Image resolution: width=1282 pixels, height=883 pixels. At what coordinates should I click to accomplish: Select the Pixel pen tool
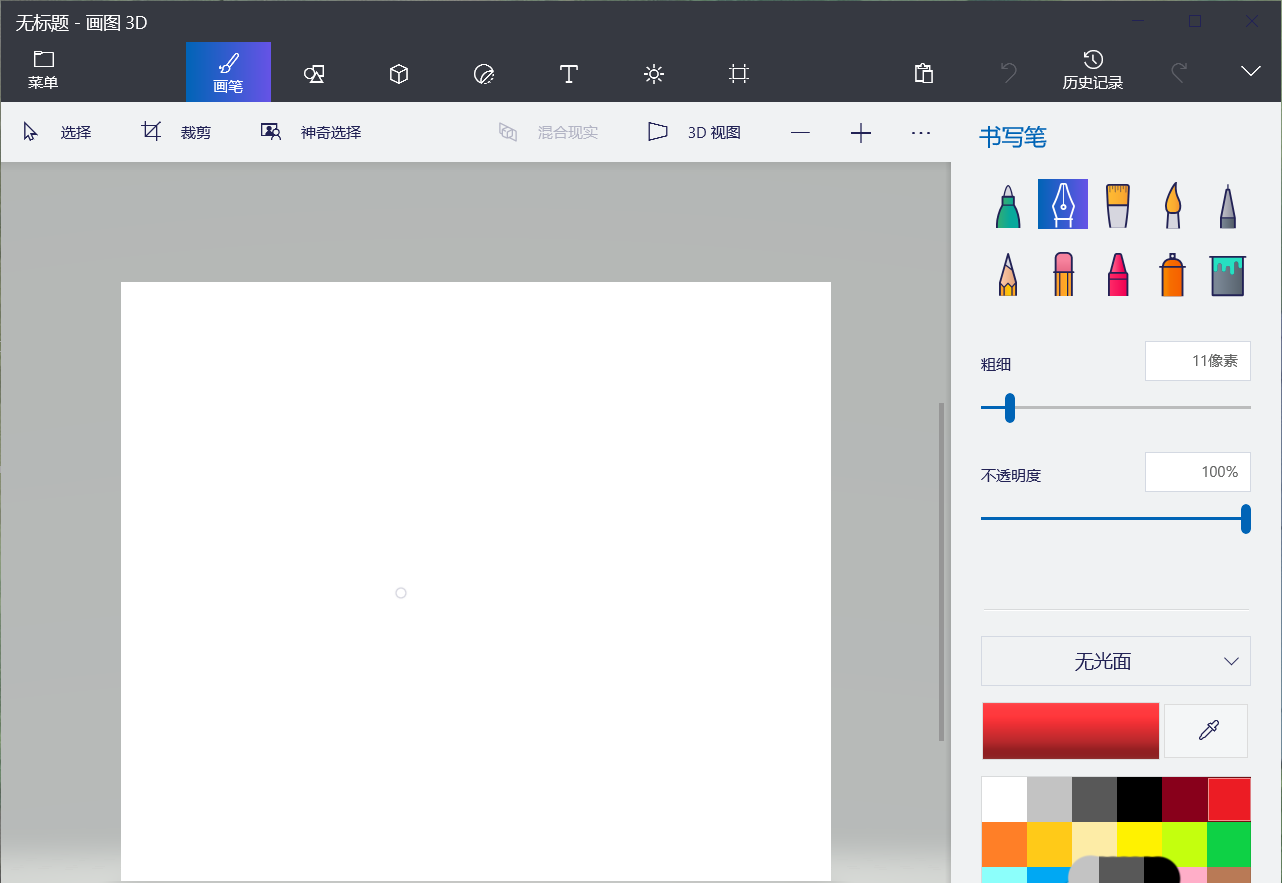(x=1228, y=205)
